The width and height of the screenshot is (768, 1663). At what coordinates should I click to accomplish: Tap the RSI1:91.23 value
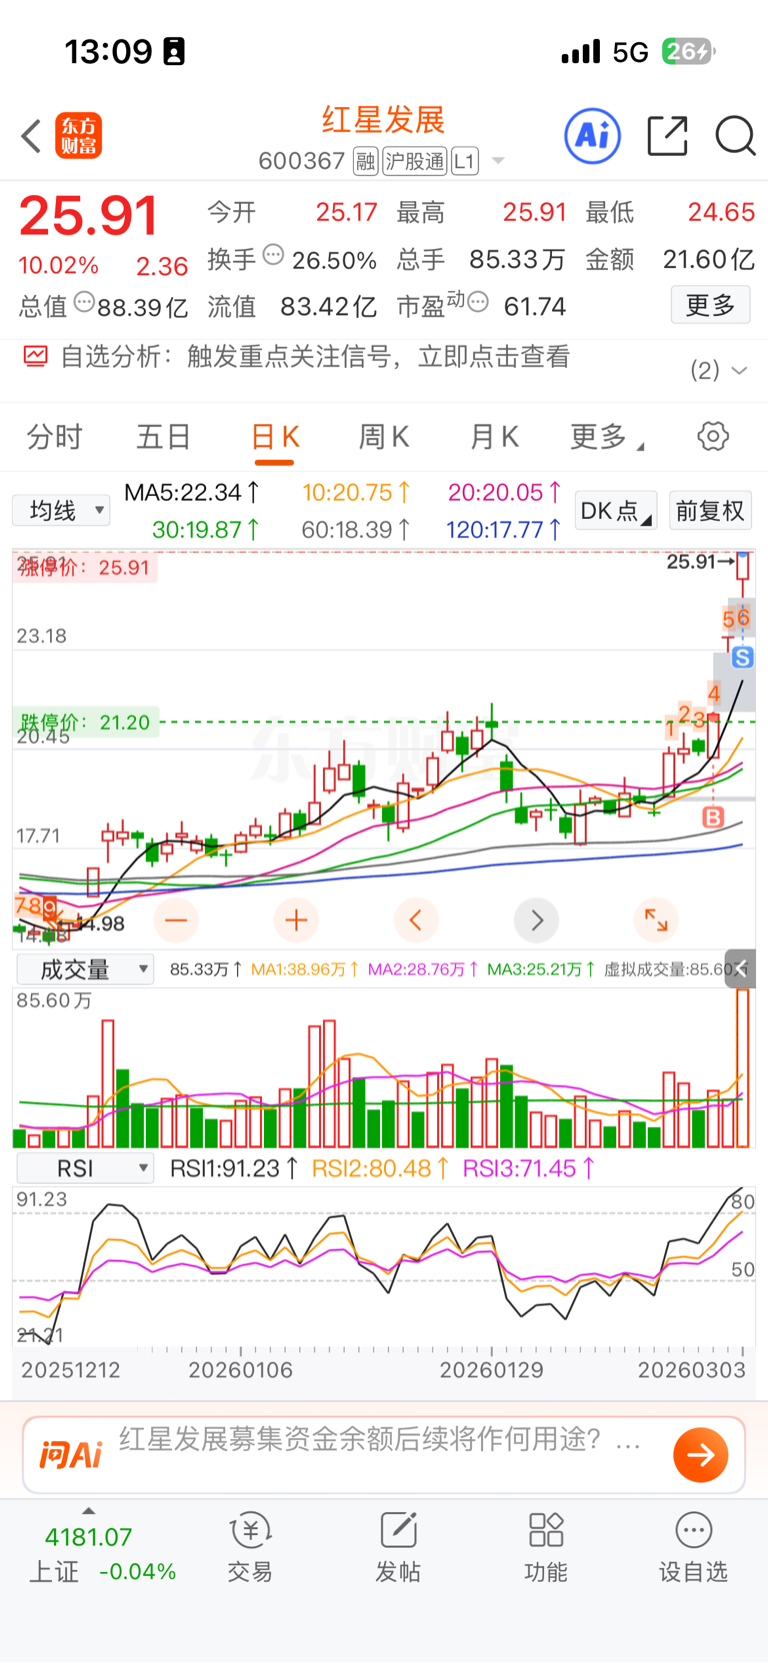(234, 1168)
